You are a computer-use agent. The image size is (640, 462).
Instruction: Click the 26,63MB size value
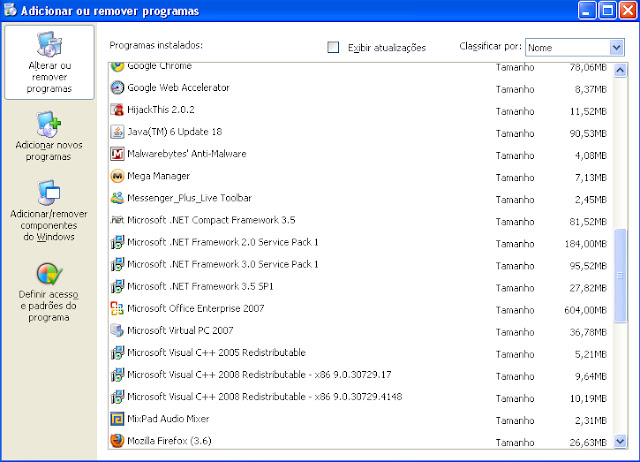coord(588,442)
